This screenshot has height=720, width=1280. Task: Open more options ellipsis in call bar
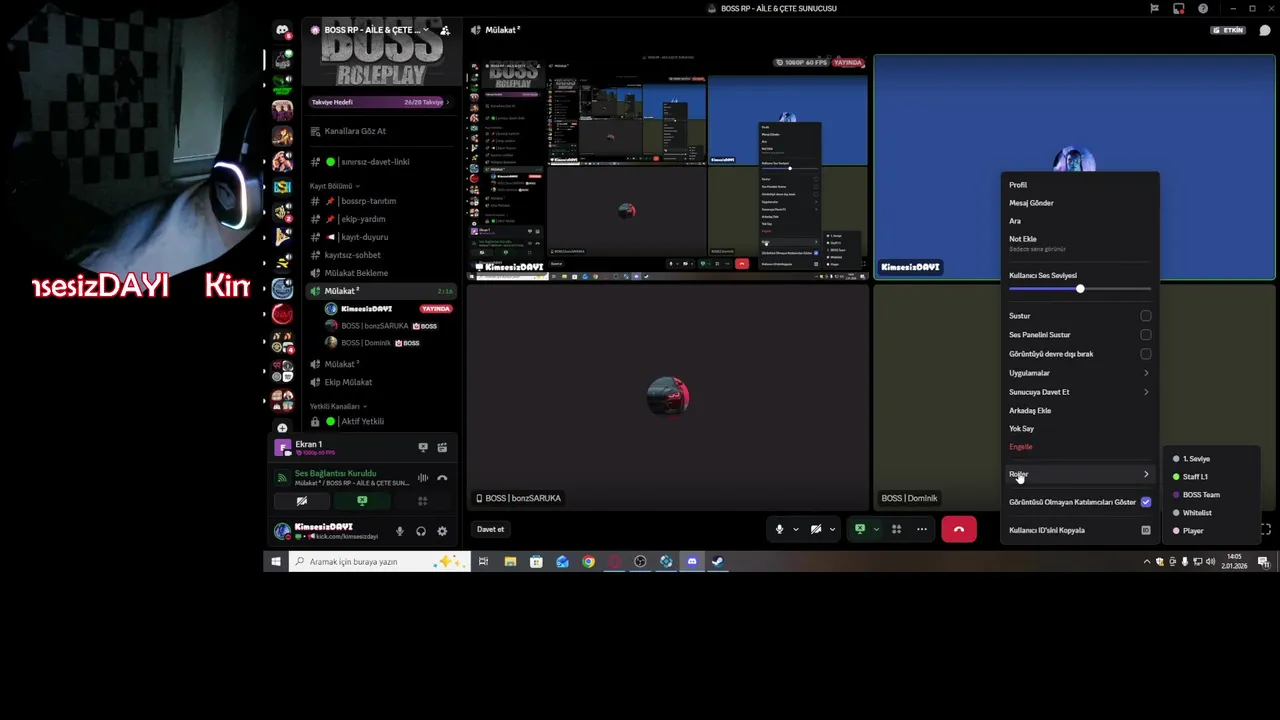[922, 529]
